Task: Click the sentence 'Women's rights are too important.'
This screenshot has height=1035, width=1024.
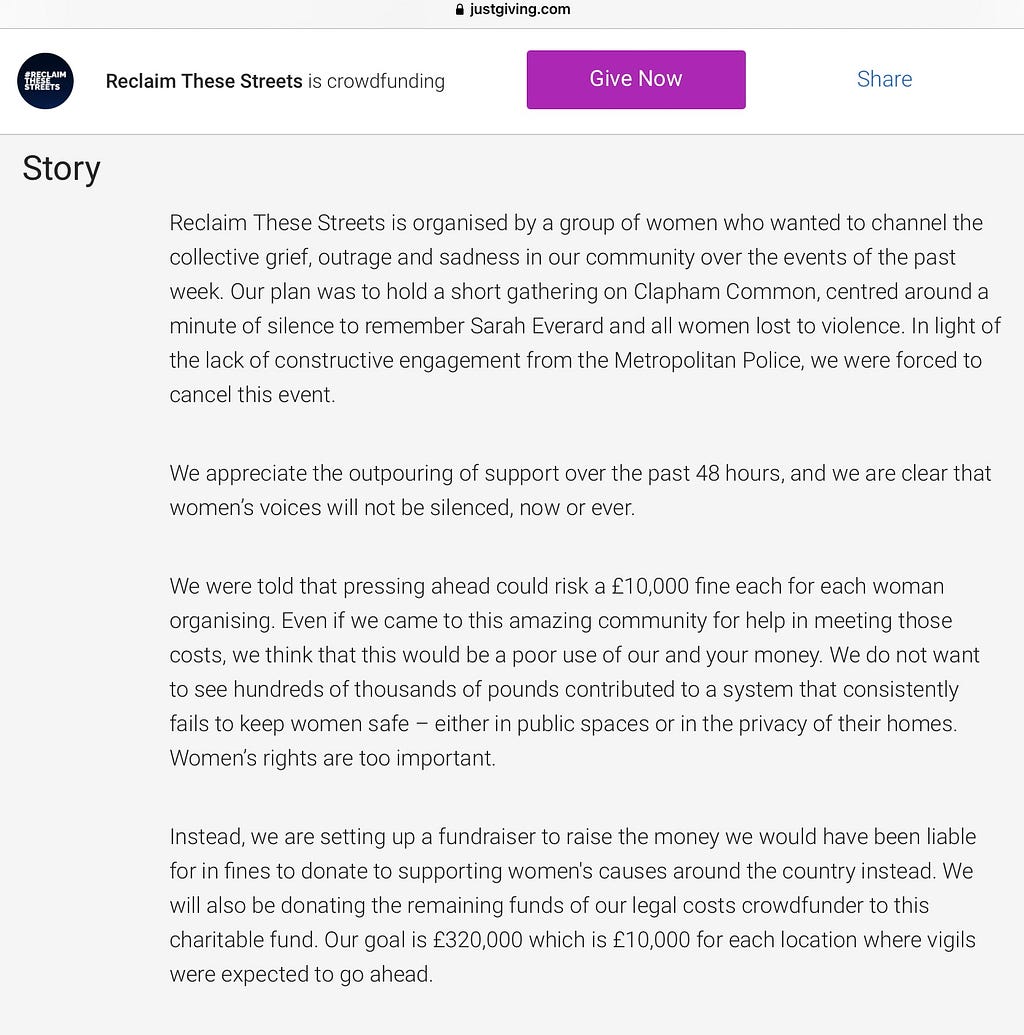Action: [x=332, y=758]
